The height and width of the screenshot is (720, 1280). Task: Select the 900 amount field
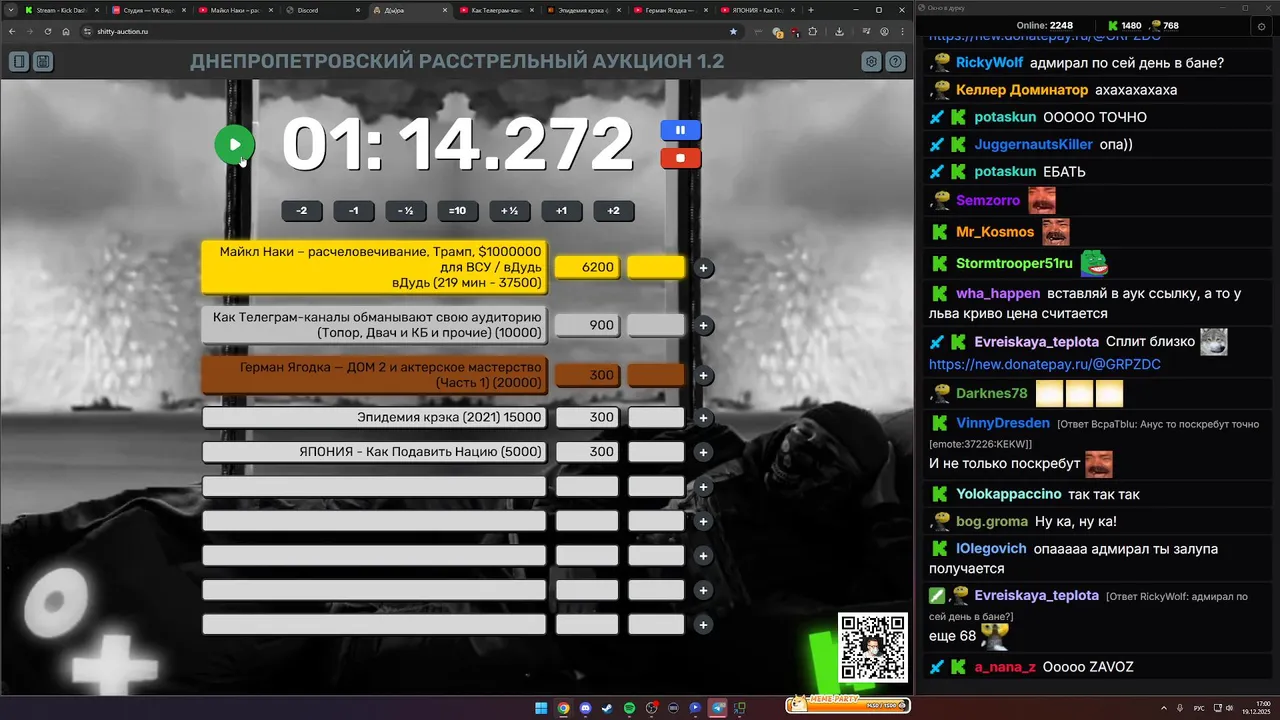(587, 325)
